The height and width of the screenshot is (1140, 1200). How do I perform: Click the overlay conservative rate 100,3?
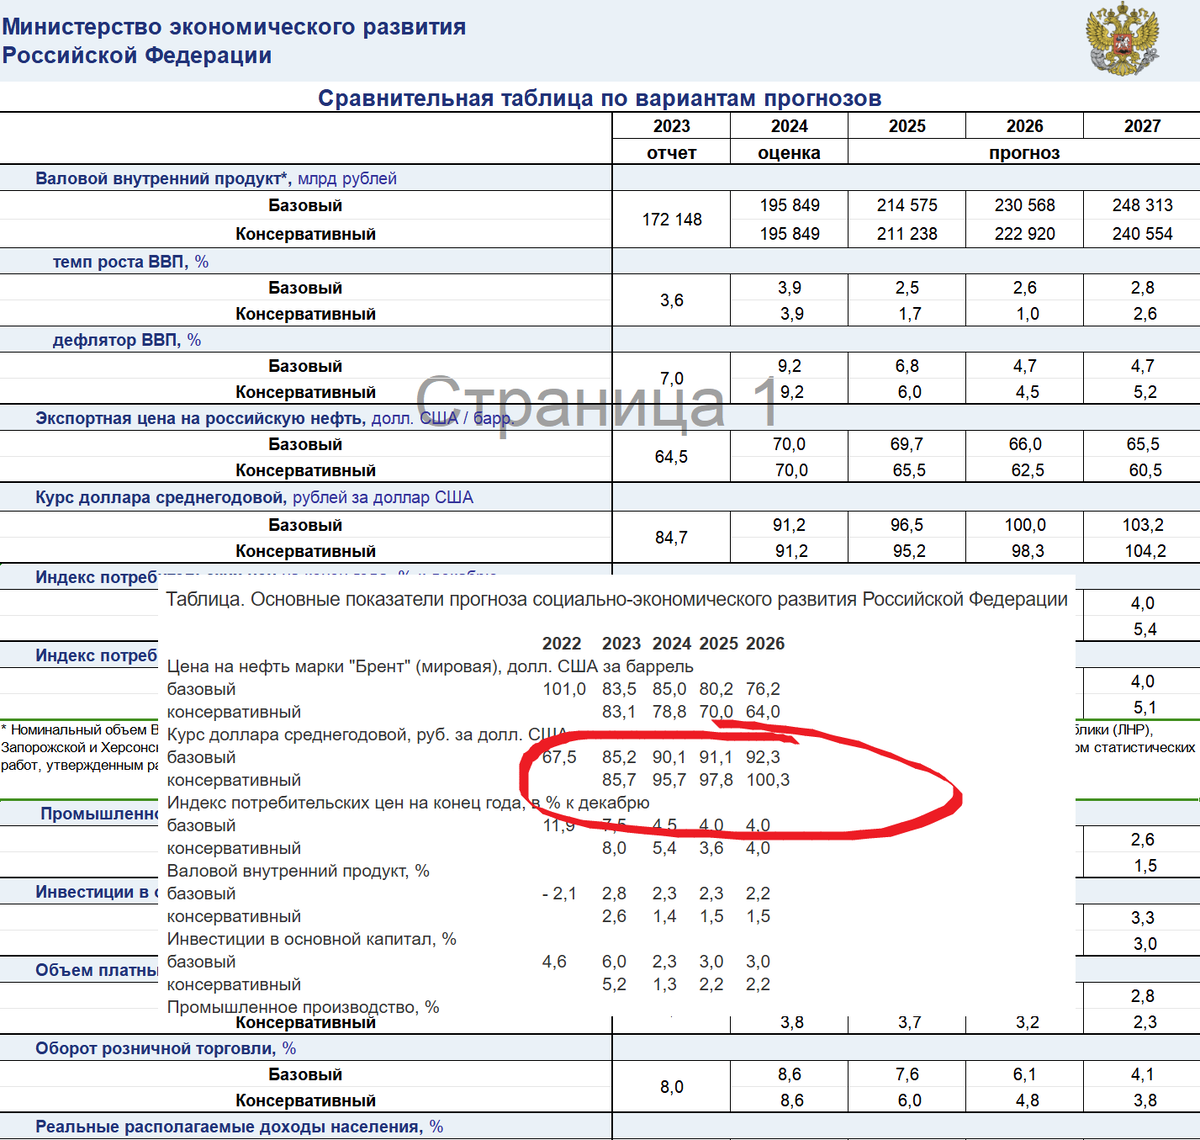[768, 780]
